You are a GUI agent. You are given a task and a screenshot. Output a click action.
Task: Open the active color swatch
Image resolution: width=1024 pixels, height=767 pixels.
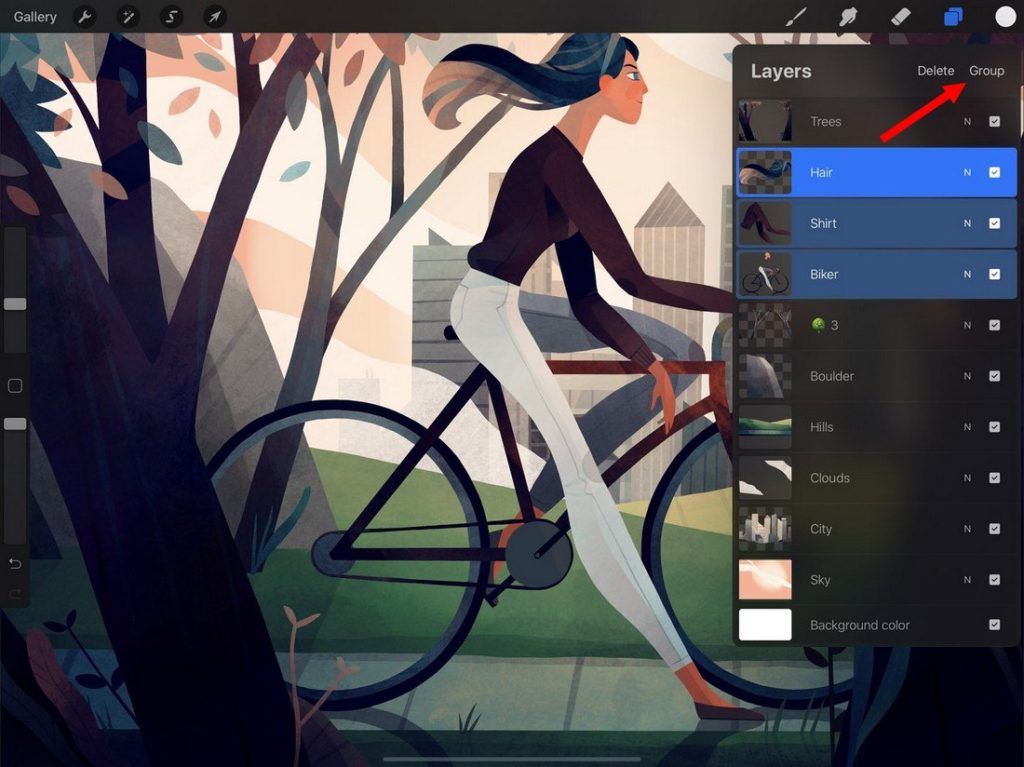pyautogui.click(x=1005, y=16)
